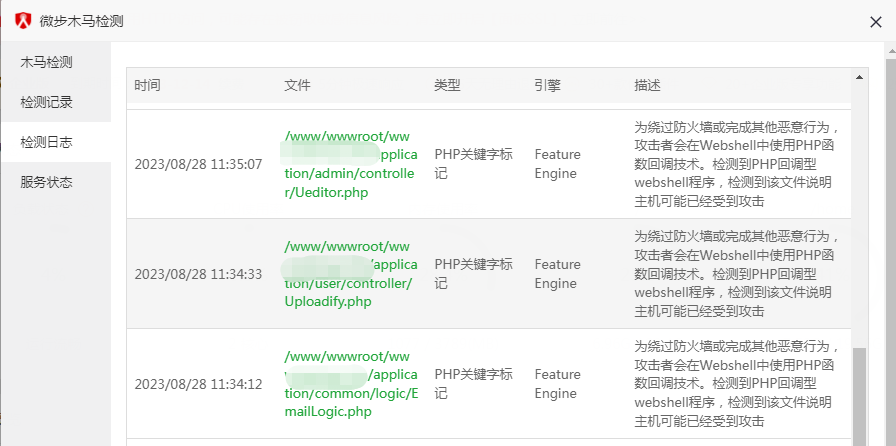Click Feature Engine in the 11:35:07 row

(557, 164)
